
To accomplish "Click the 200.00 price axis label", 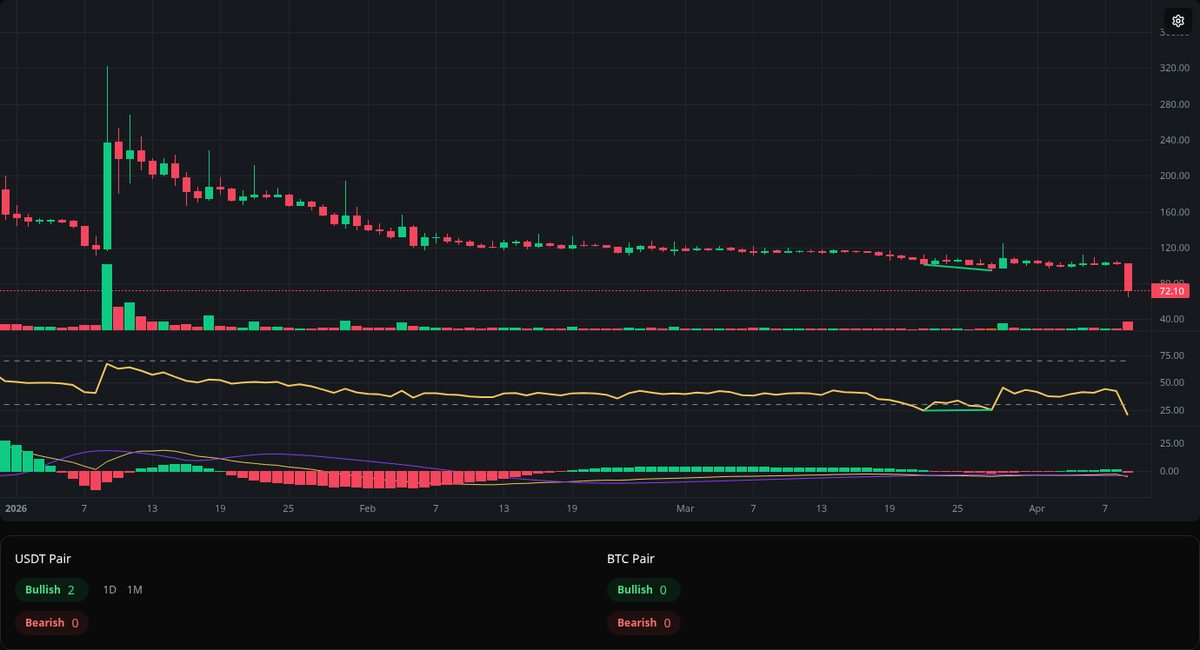I will [x=1173, y=176].
